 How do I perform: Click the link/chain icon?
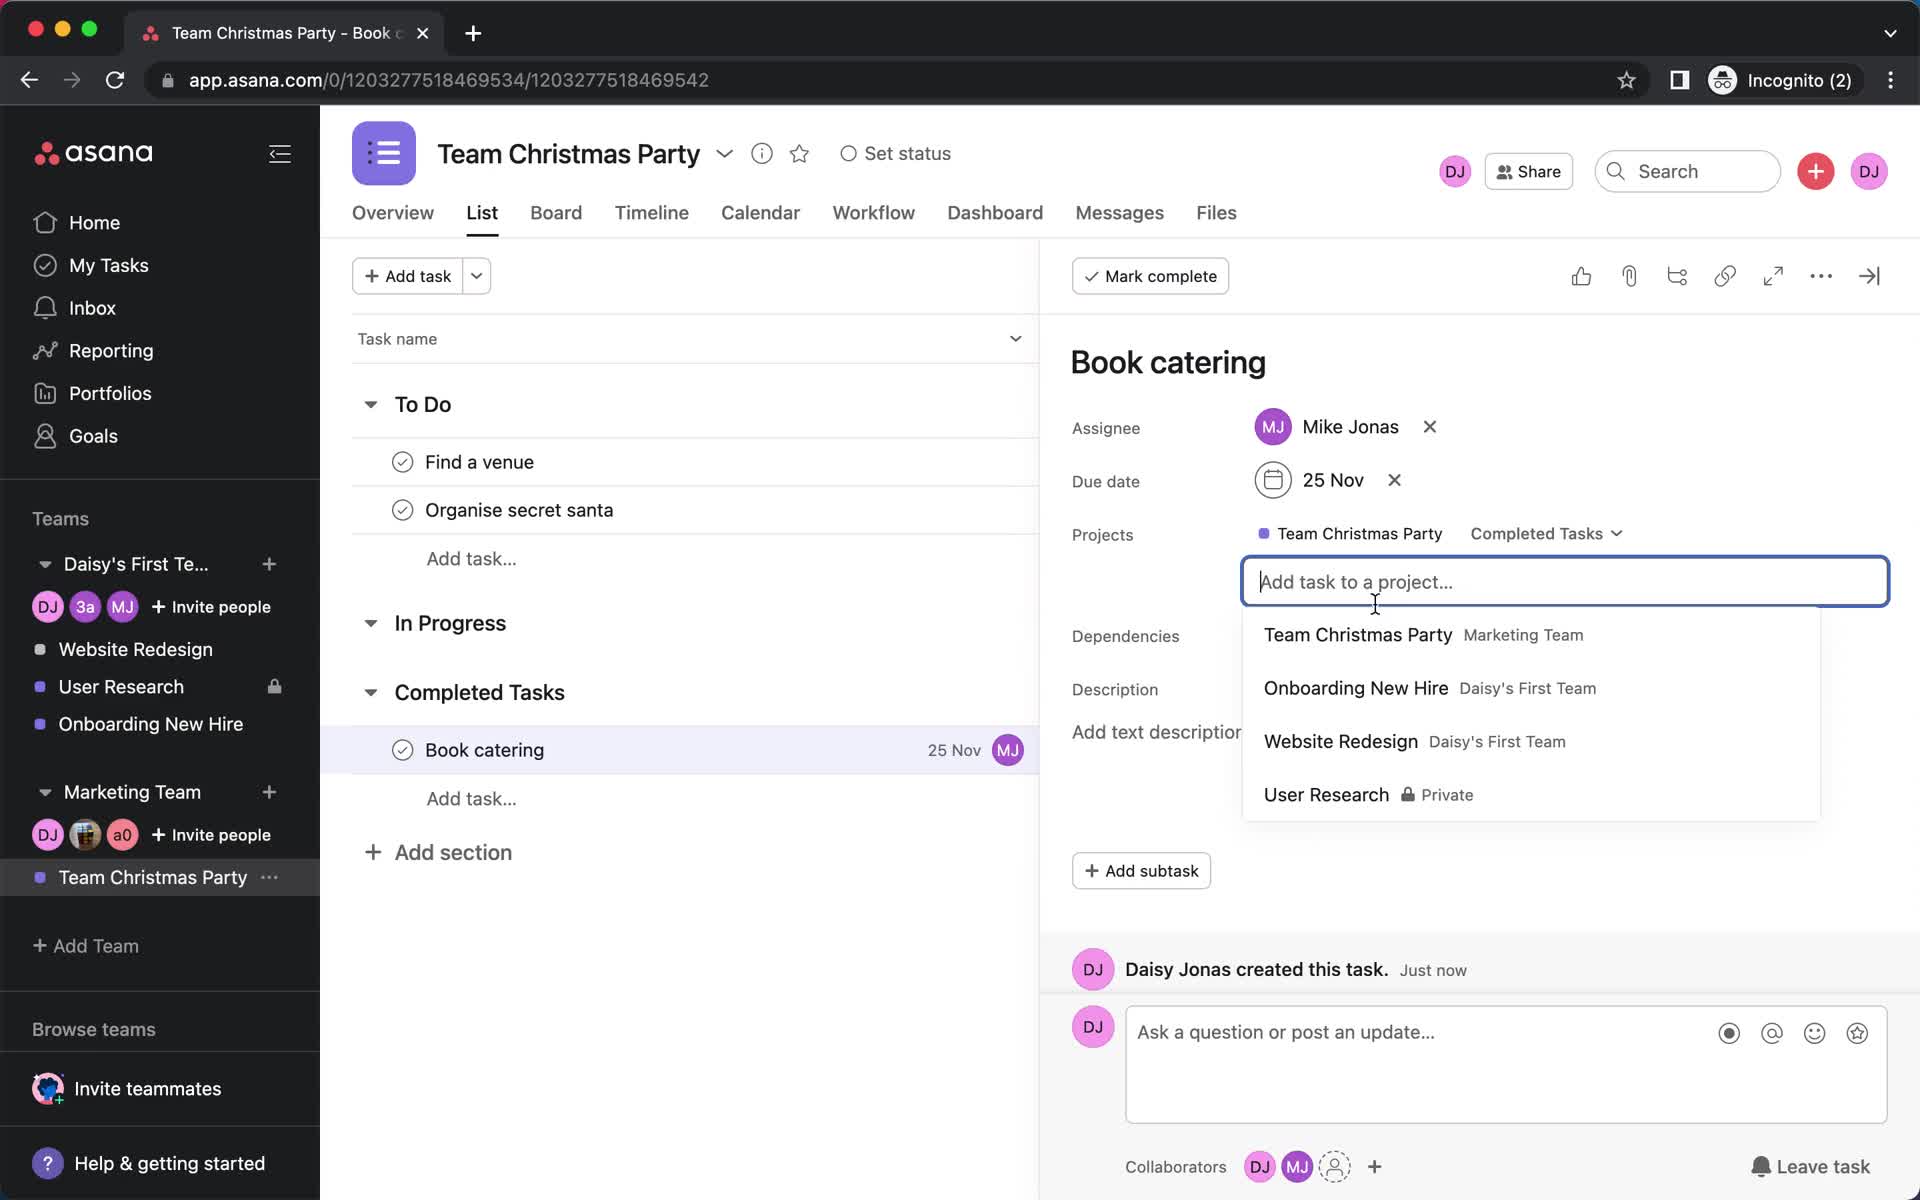(x=1725, y=275)
